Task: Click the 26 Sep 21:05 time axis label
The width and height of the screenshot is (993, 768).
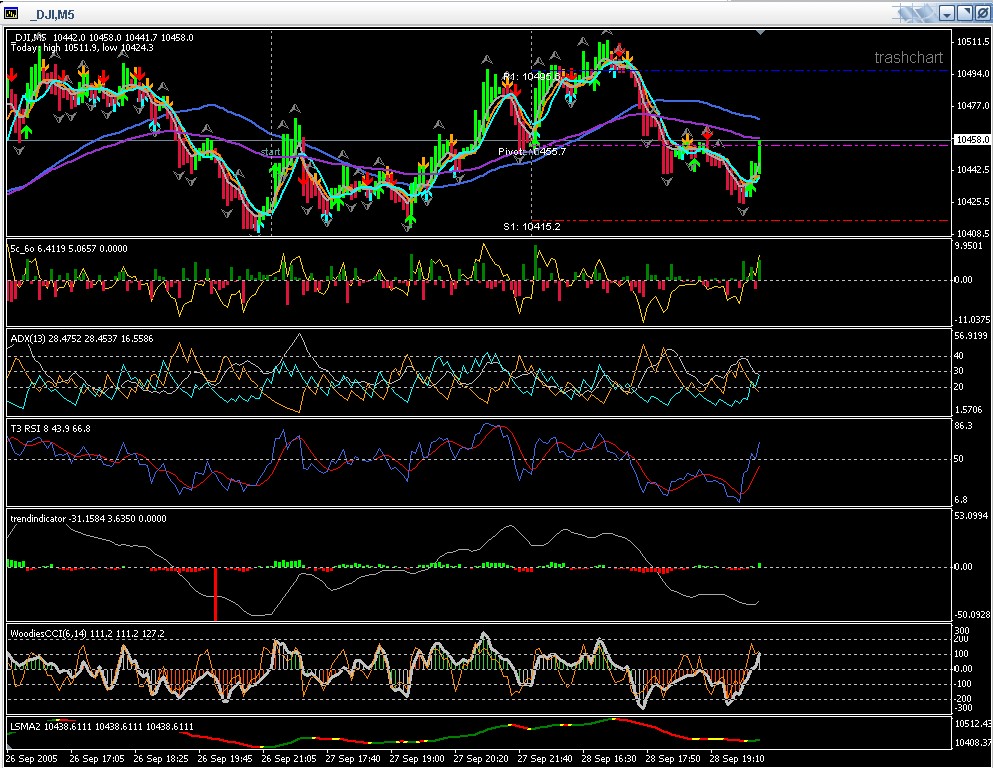Action: [x=289, y=759]
